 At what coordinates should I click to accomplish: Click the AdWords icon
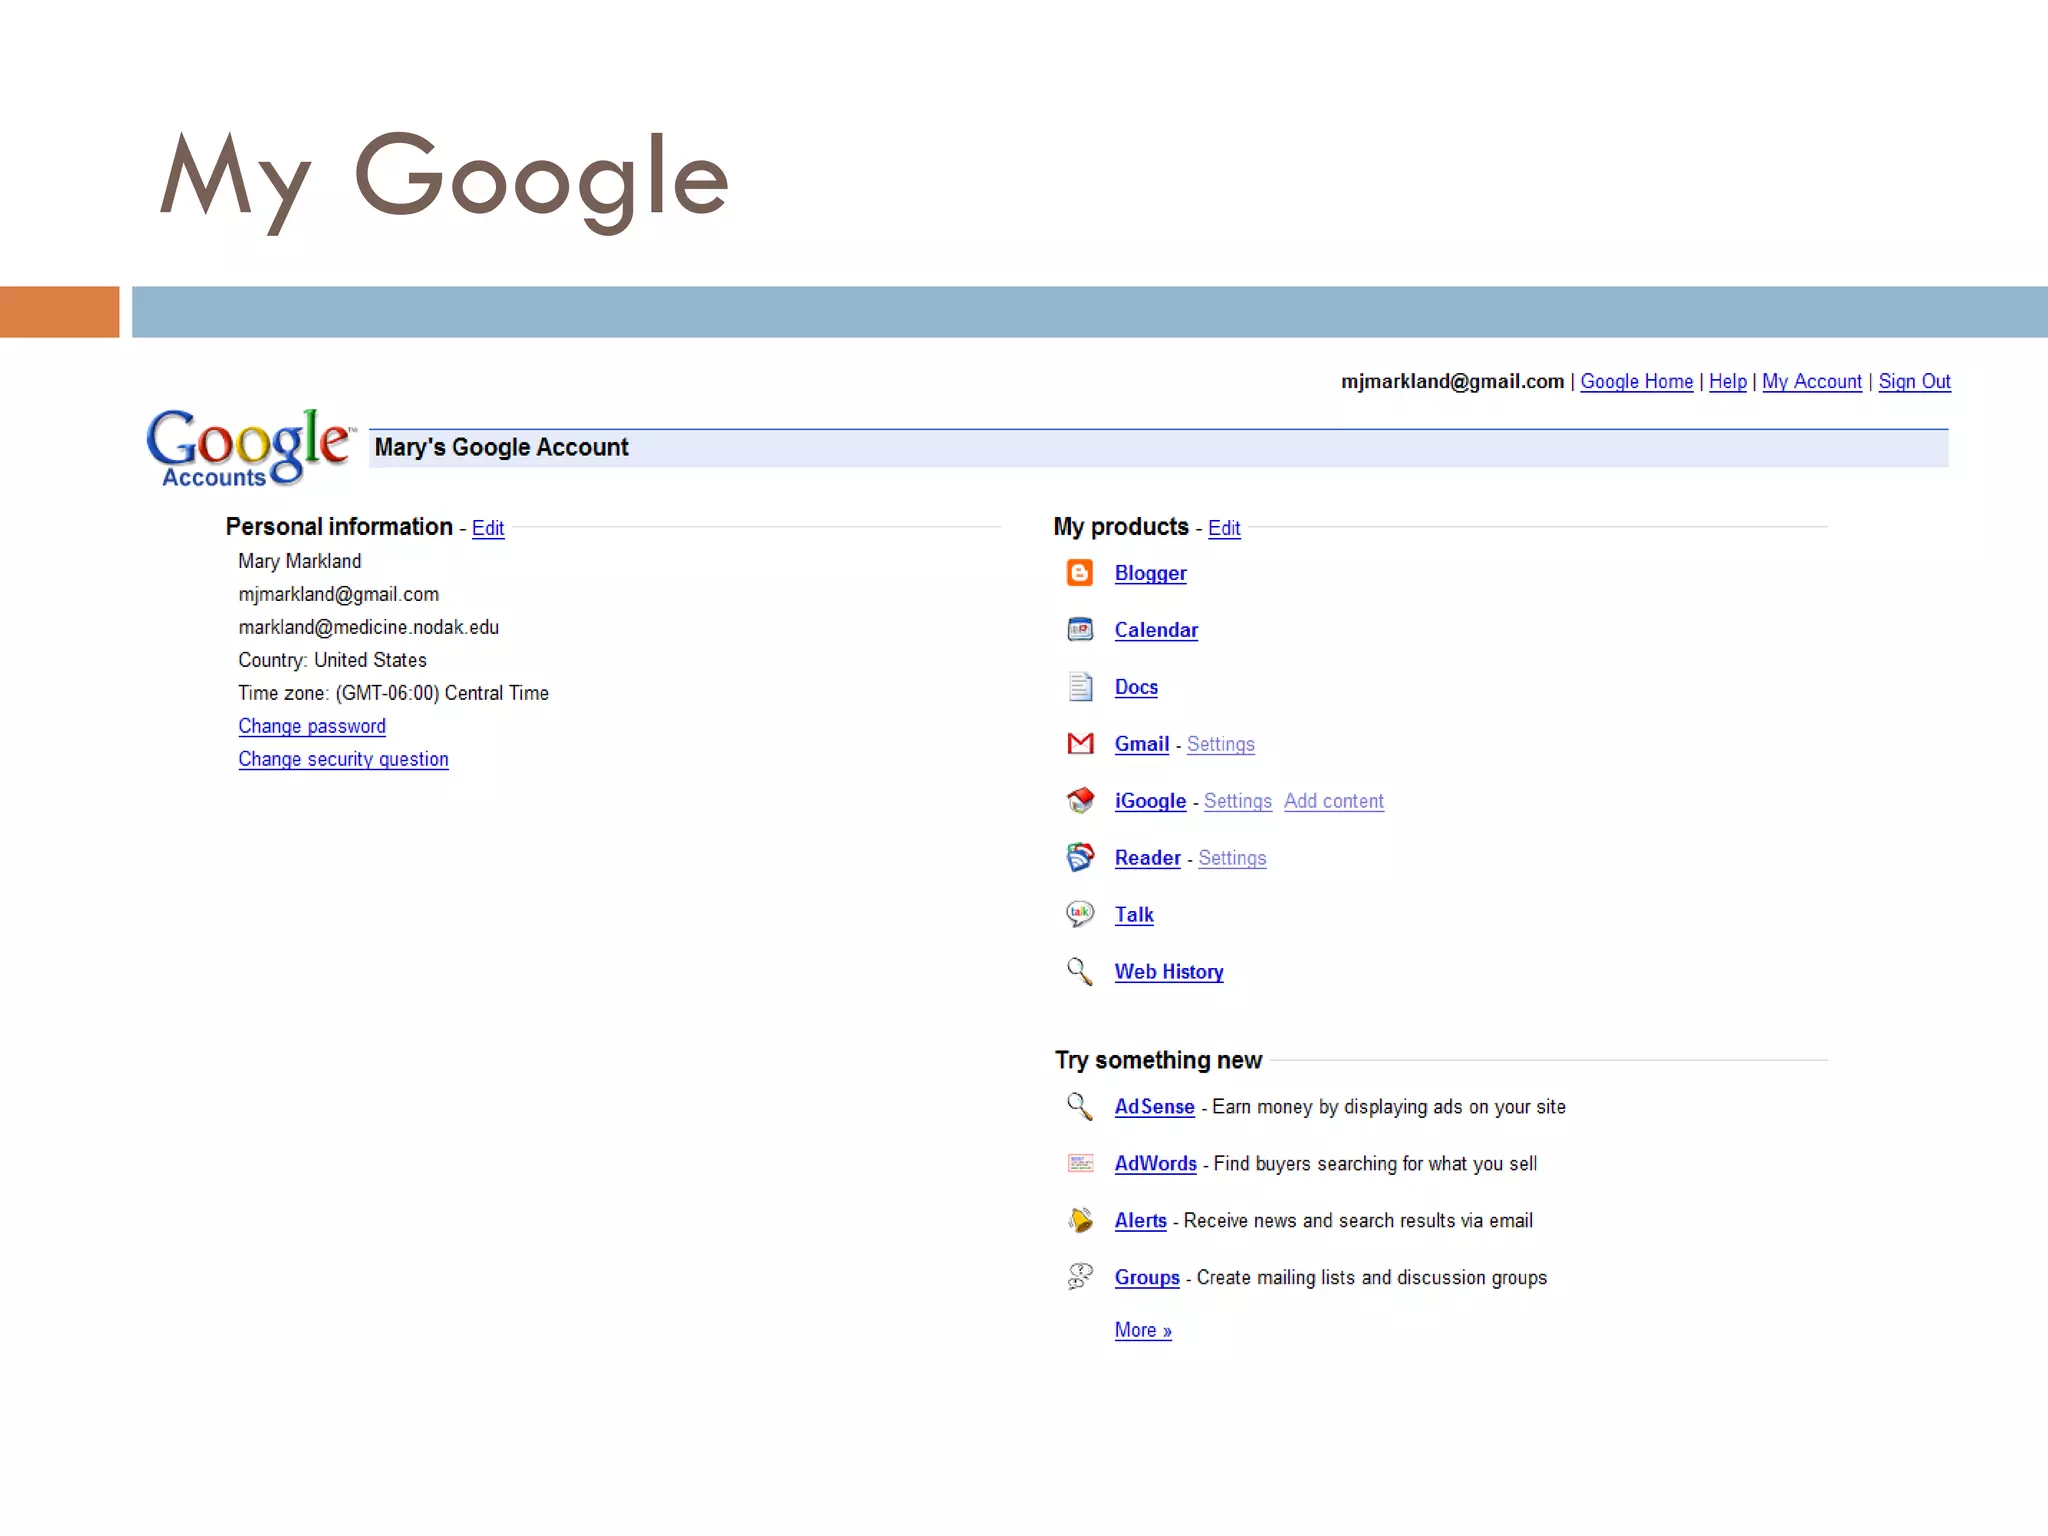point(1080,1163)
